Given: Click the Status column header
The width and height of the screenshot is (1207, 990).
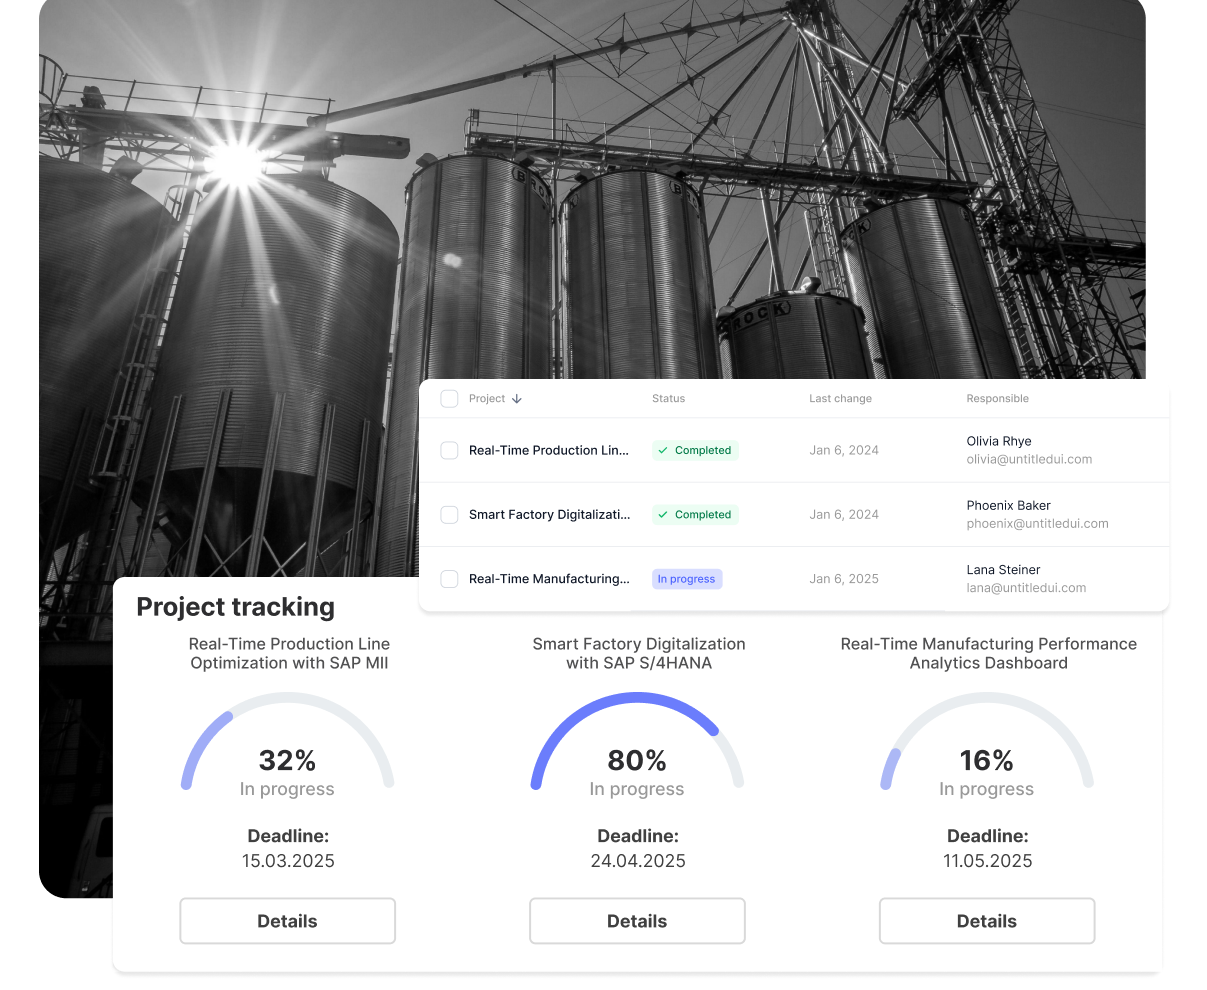Looking at the screenshot, I should (669, 399).
